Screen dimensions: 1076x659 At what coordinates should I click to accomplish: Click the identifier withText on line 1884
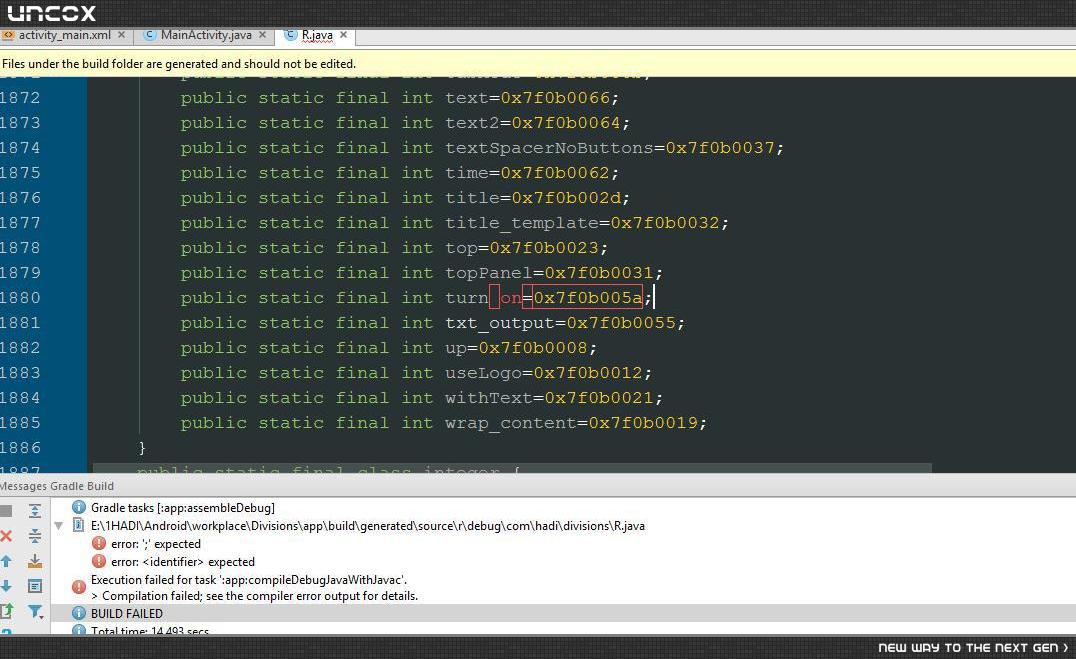click(489, 398)
